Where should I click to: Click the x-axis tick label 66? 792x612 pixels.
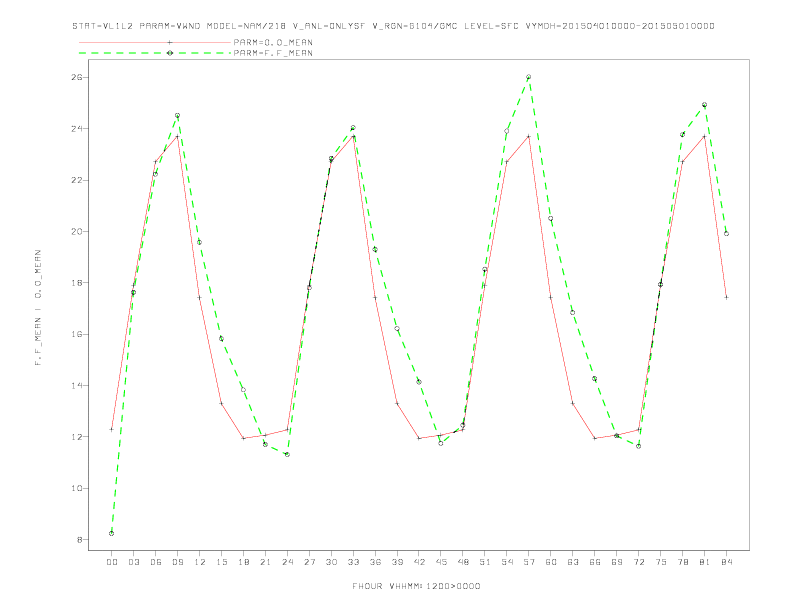[x=595, y=562]
